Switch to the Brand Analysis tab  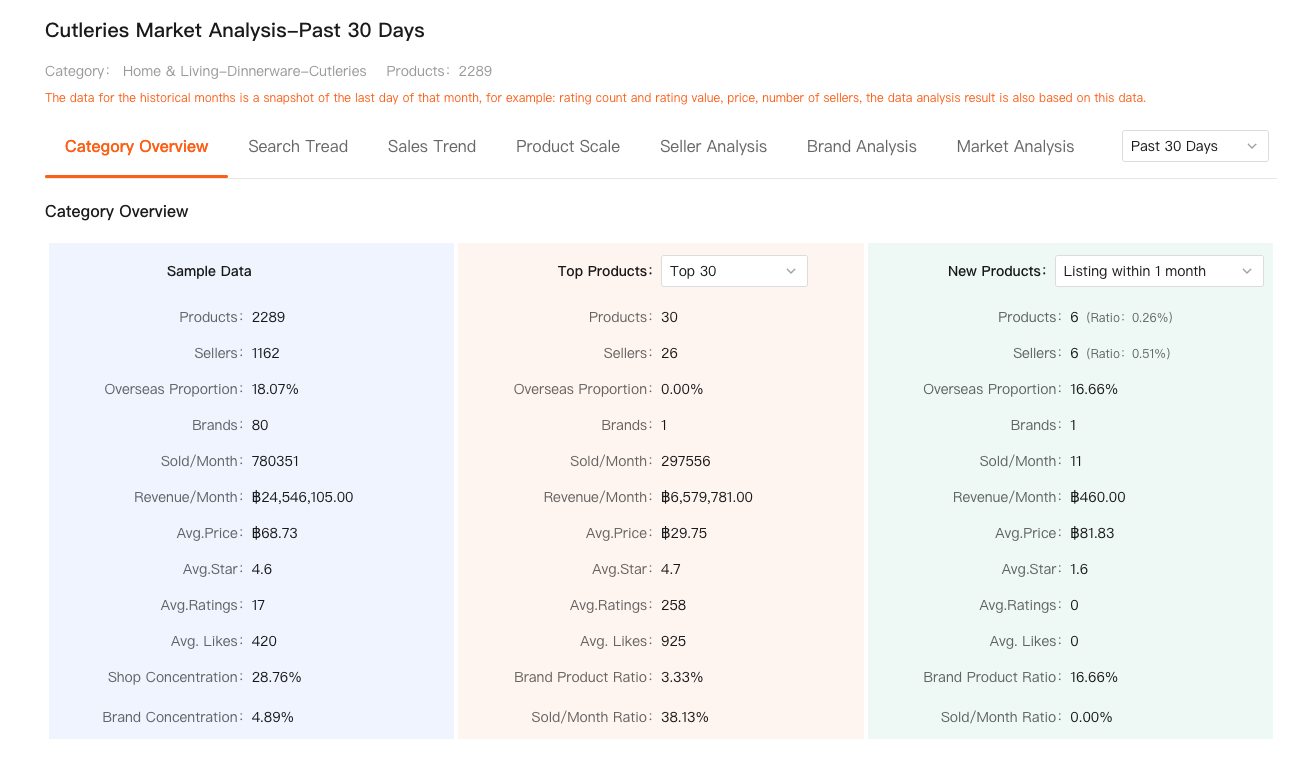[861, 147]
